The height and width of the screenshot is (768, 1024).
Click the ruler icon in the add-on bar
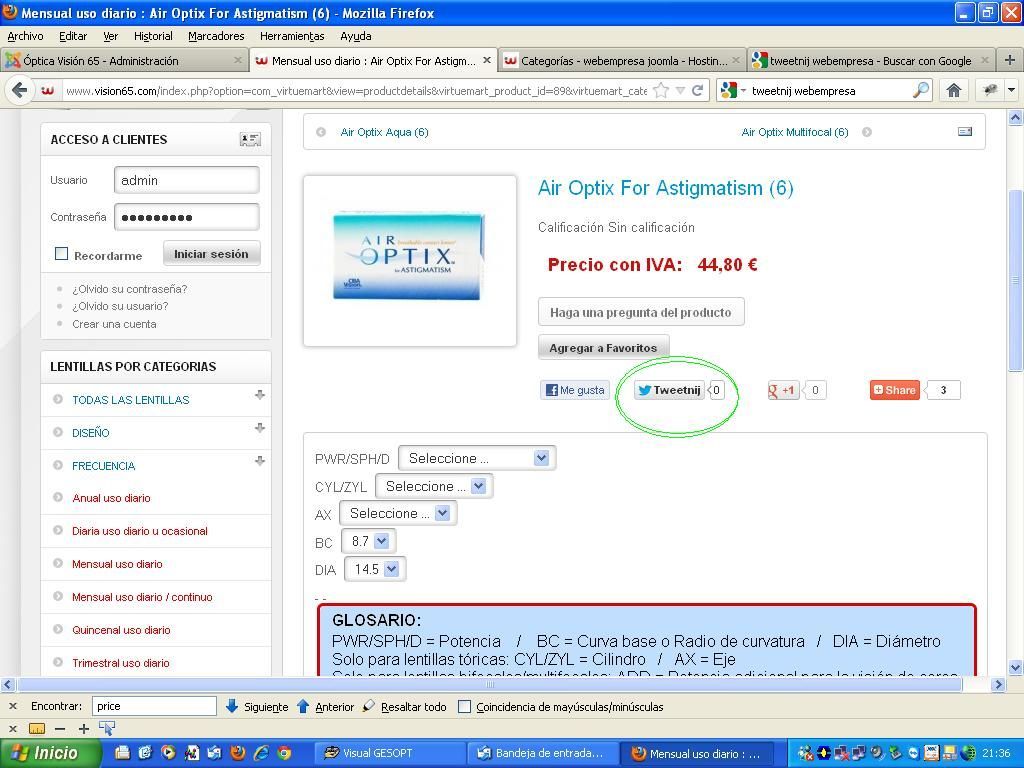pyautogui.click(x=37, y=728)
